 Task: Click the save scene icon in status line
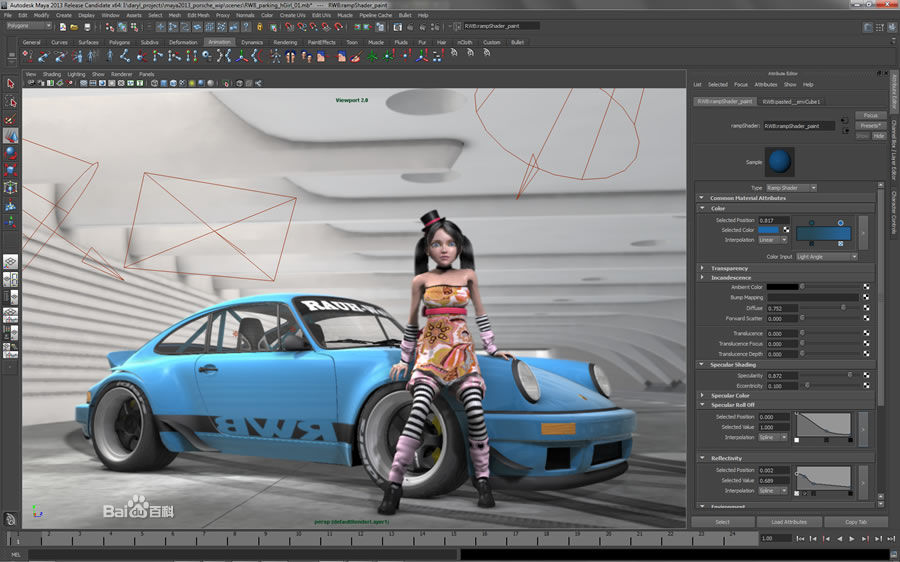(87, 27)
